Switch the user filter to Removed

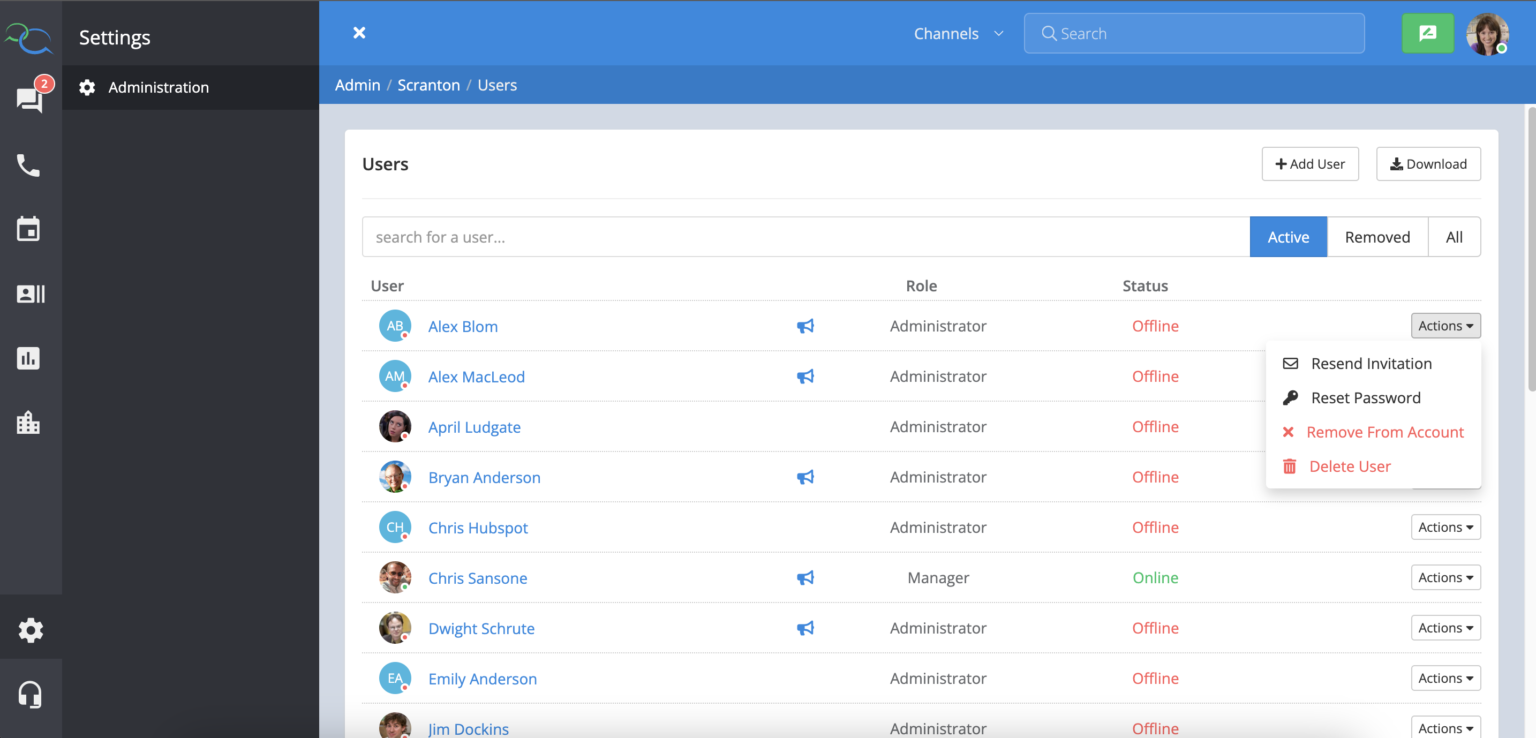pyautogui.click(x=1377, y=237)
